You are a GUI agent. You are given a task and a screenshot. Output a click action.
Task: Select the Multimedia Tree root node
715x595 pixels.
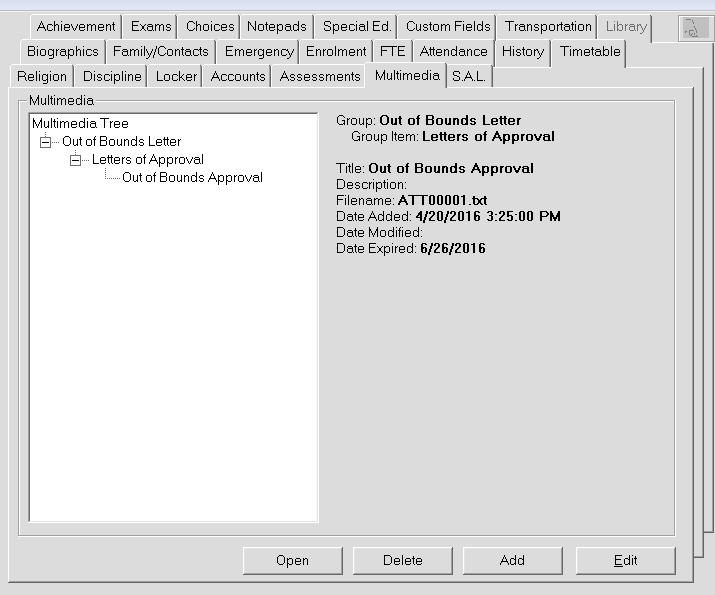coord(80,124)
